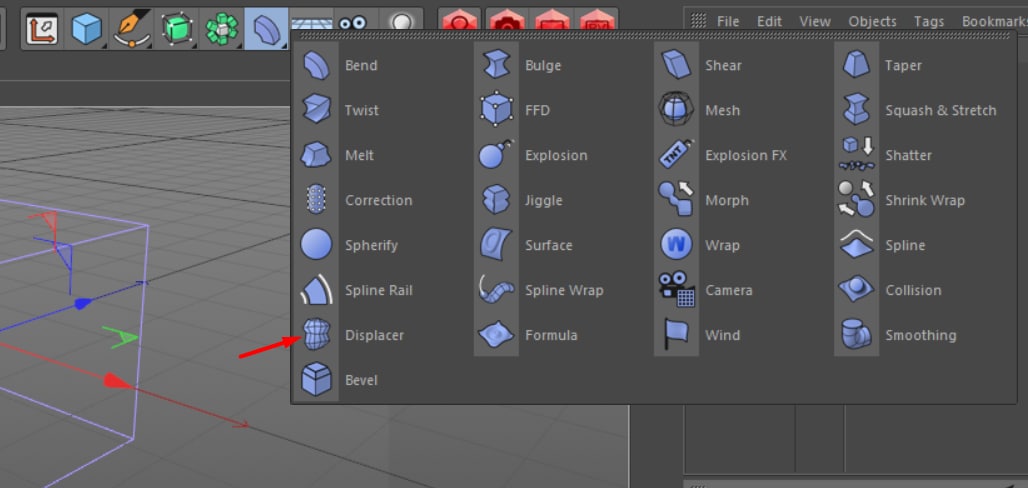Add the Surface deformer icon
The width and height of the screenshot is (1028, 488).
[496, 245]
